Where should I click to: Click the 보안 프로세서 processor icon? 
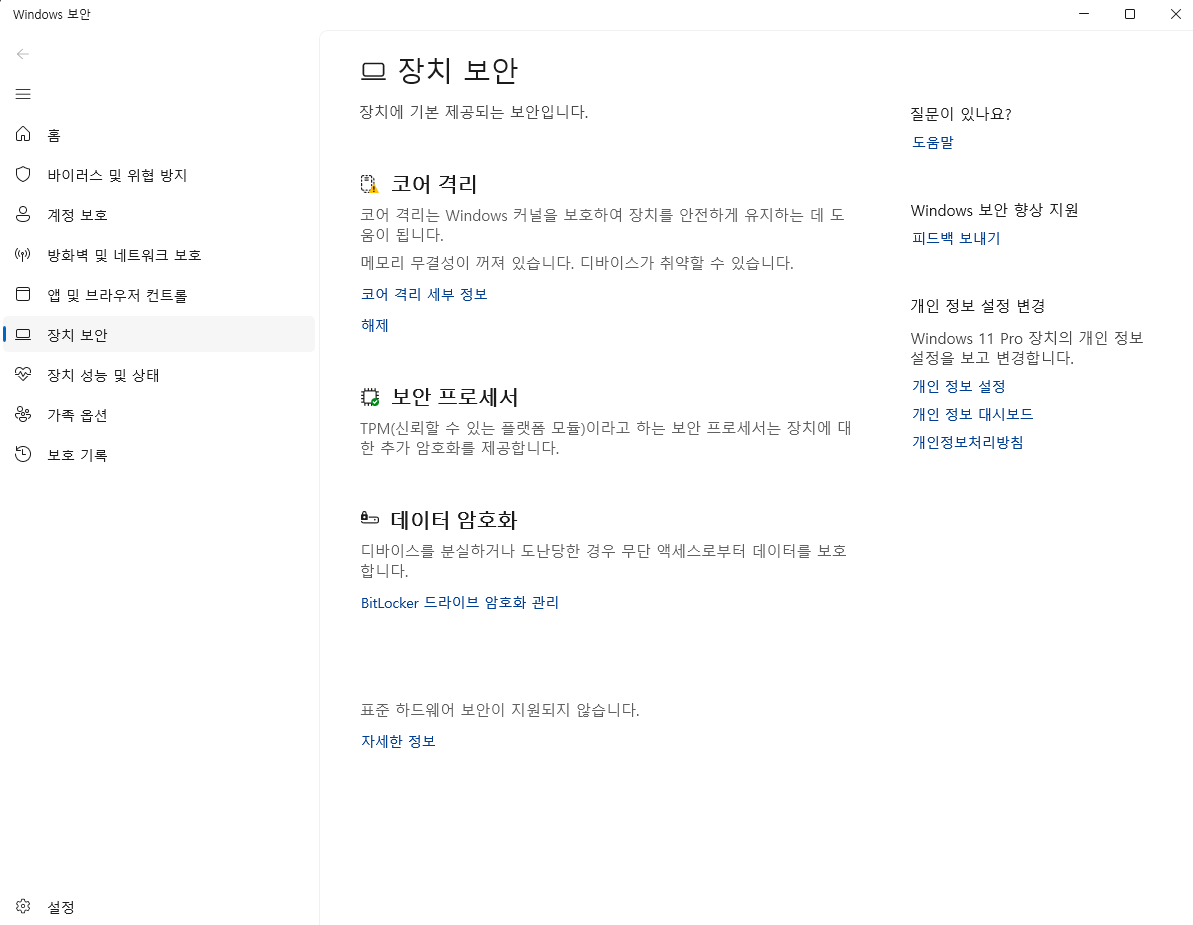(x=369, y=397)
